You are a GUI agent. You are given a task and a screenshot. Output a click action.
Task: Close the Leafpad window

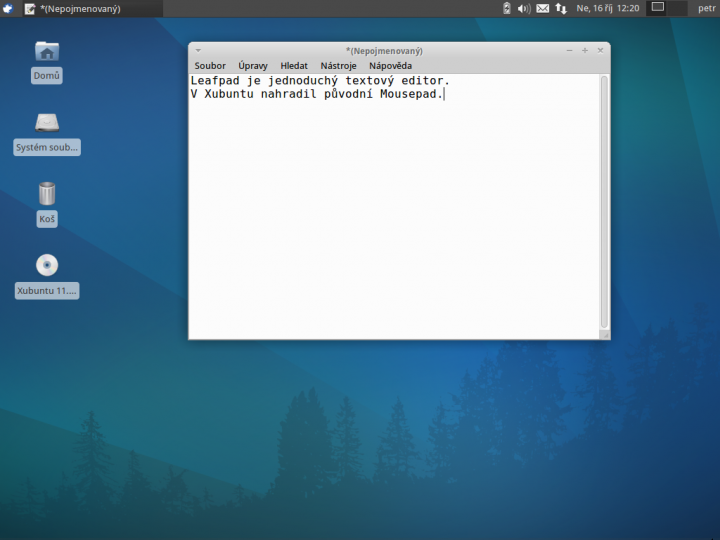click(600, 51)
